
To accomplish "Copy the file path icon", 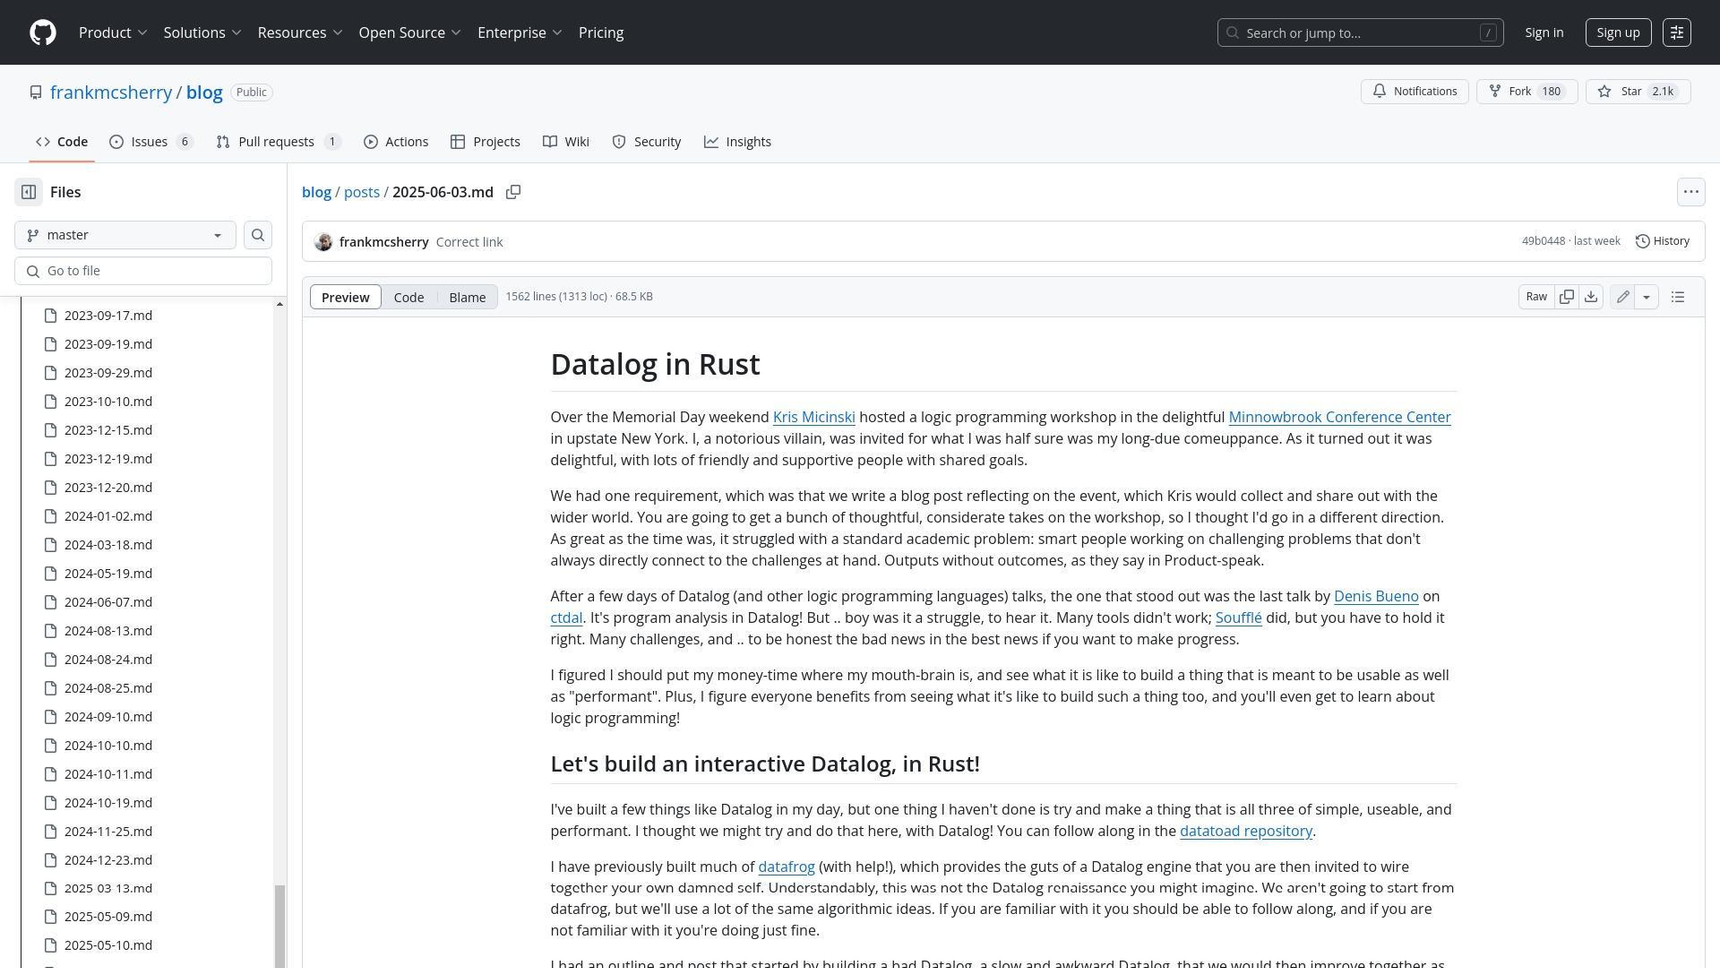I will coord(513,192).
